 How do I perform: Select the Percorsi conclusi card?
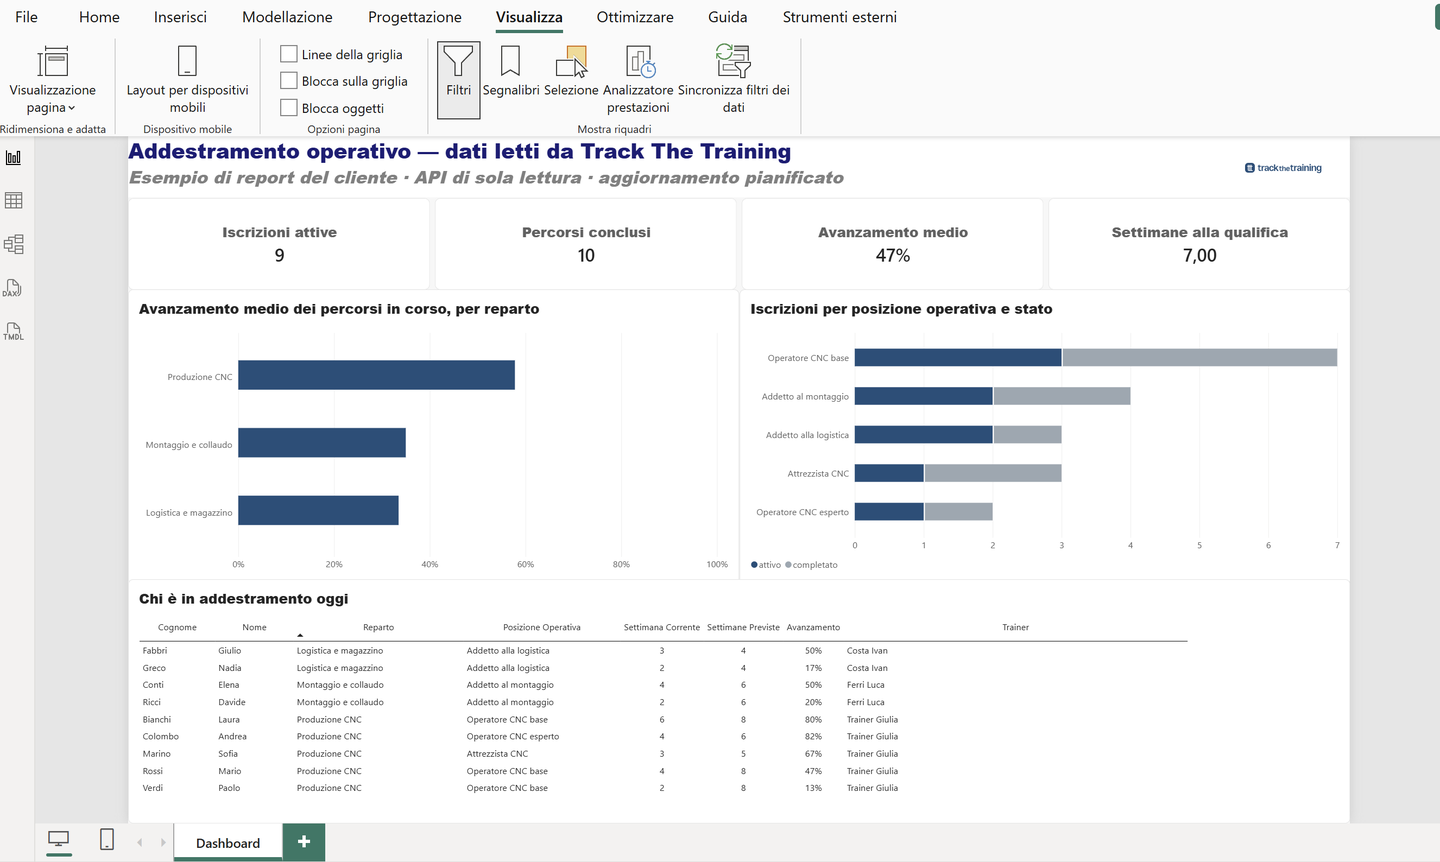pos(586,244)
